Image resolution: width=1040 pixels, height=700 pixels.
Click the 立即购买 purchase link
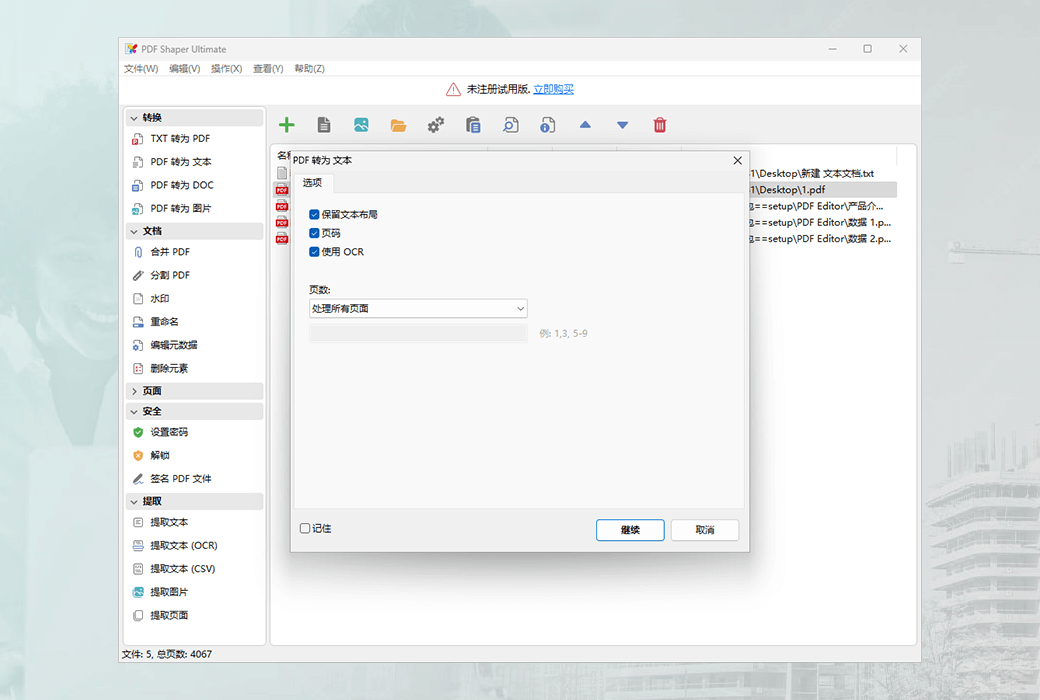553,88
